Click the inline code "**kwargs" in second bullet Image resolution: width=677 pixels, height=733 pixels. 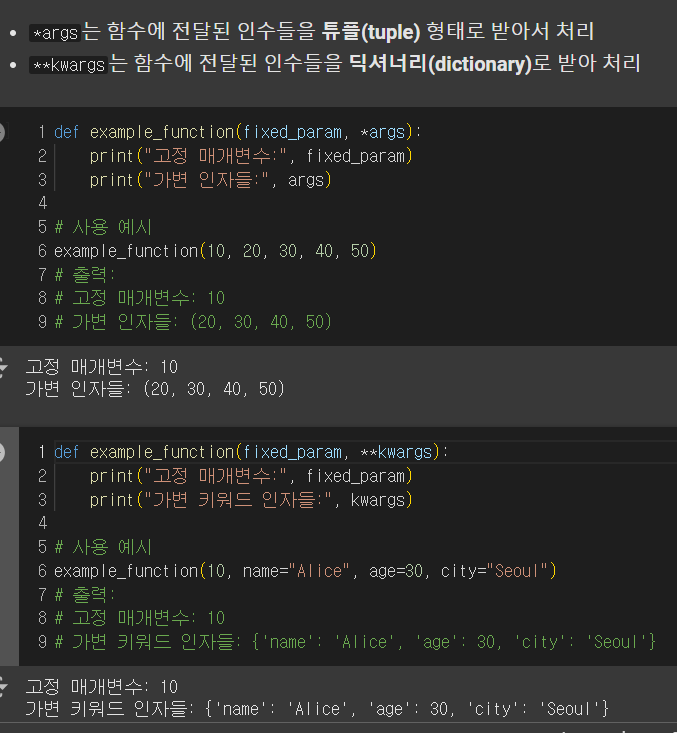69,65
